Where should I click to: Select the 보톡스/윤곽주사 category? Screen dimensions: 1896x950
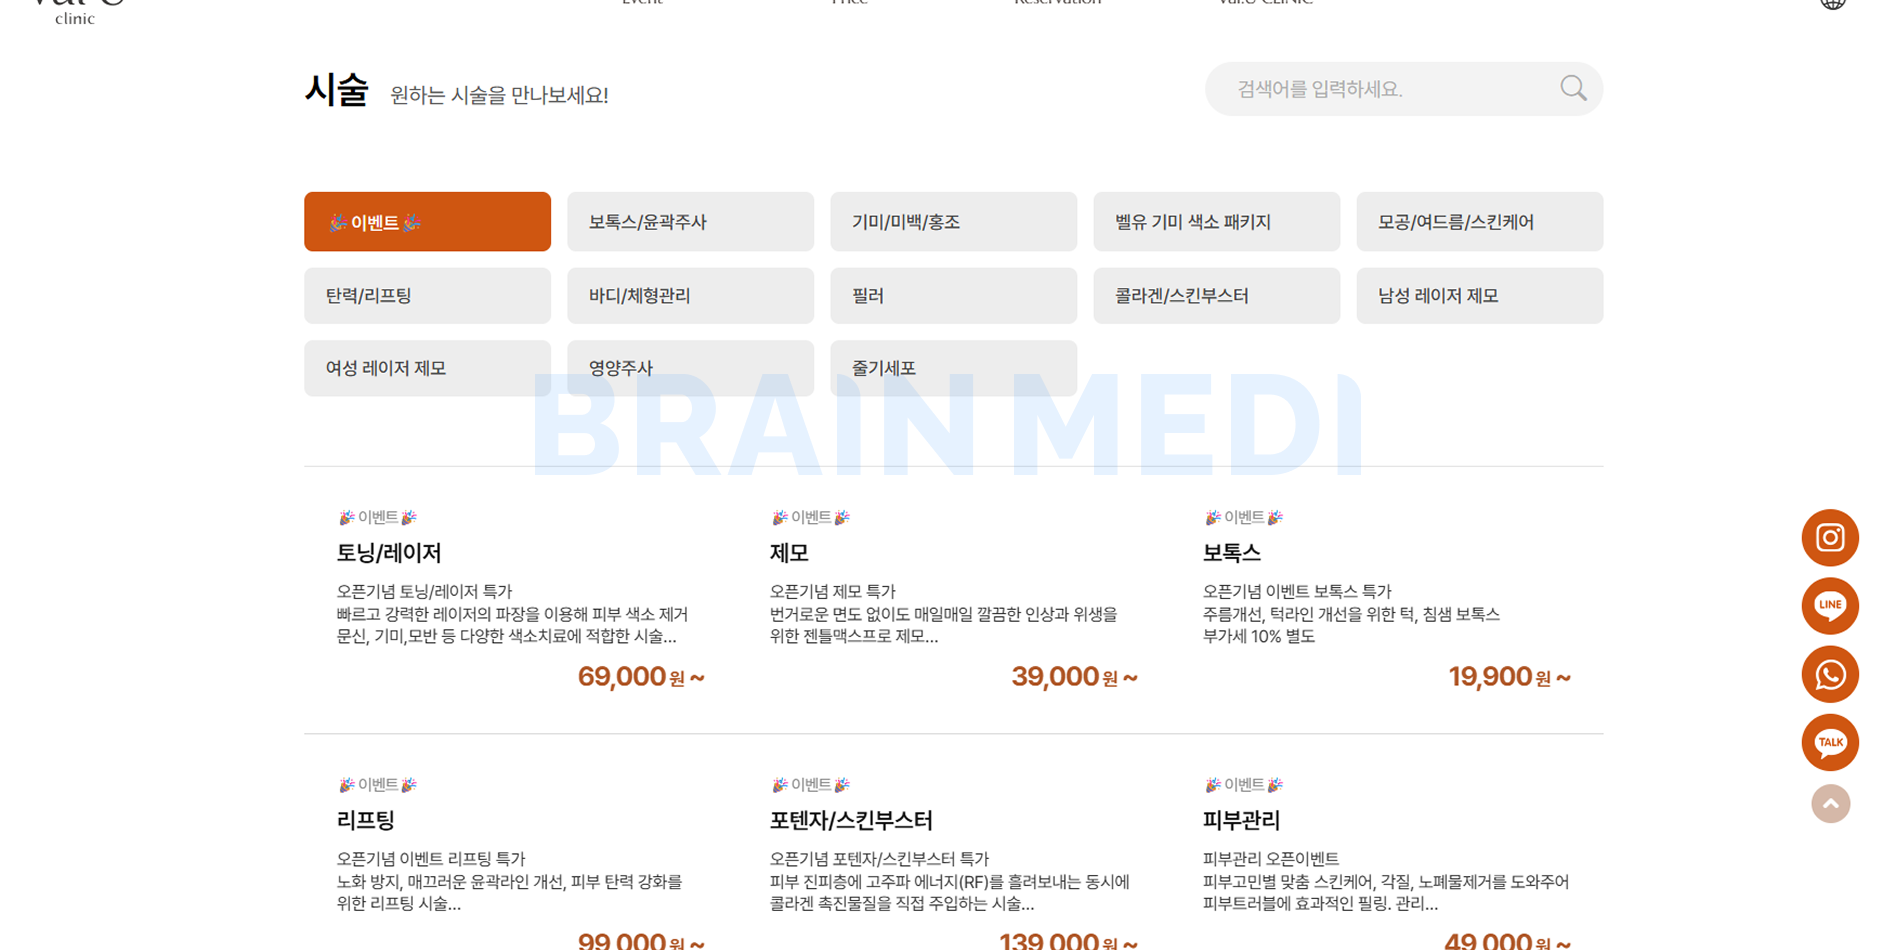click(690, 221)
